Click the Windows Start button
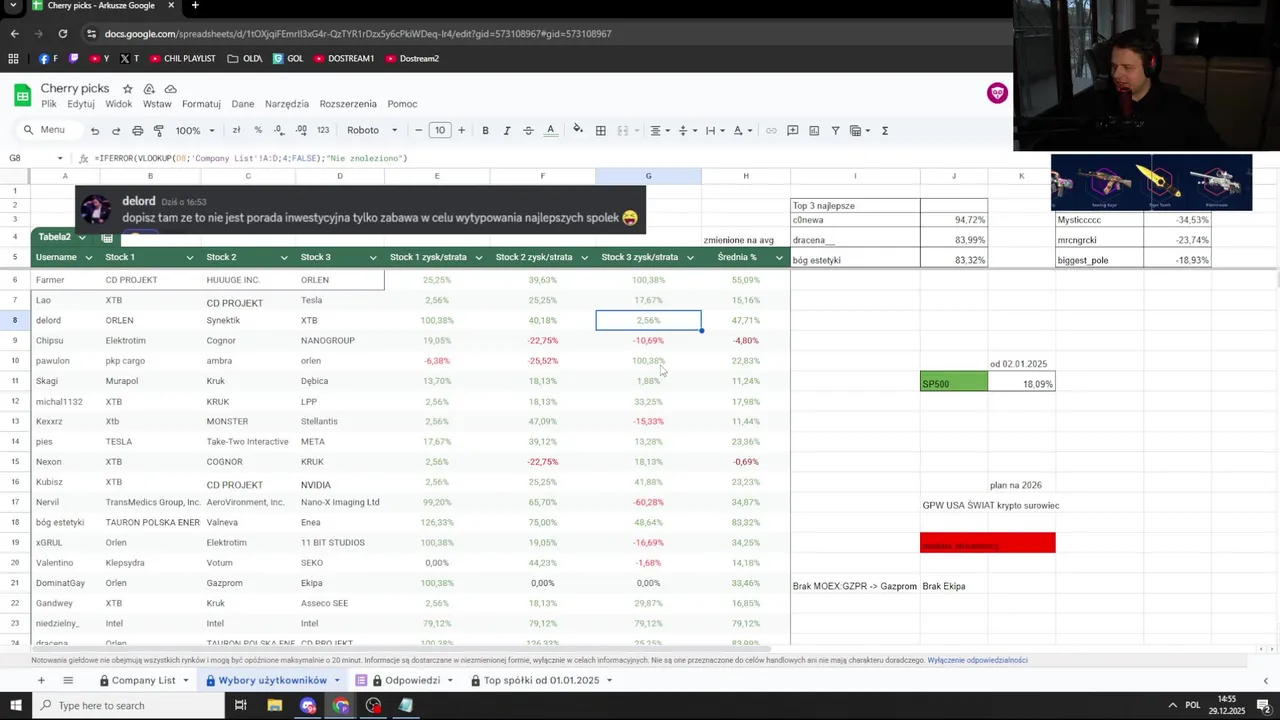The height and width of the screenshot is (720, 1280). coord(15,705)
